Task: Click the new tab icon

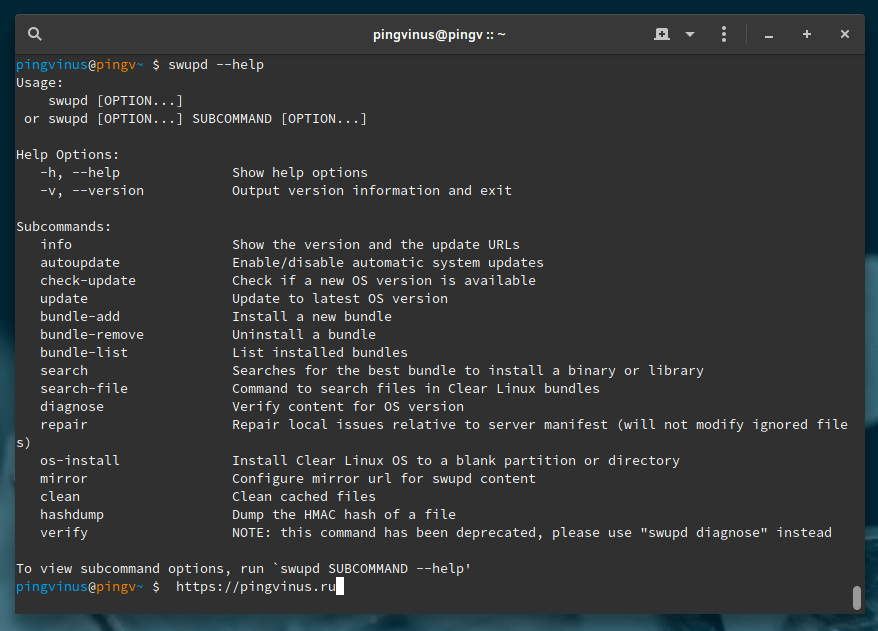Action: 661,34
